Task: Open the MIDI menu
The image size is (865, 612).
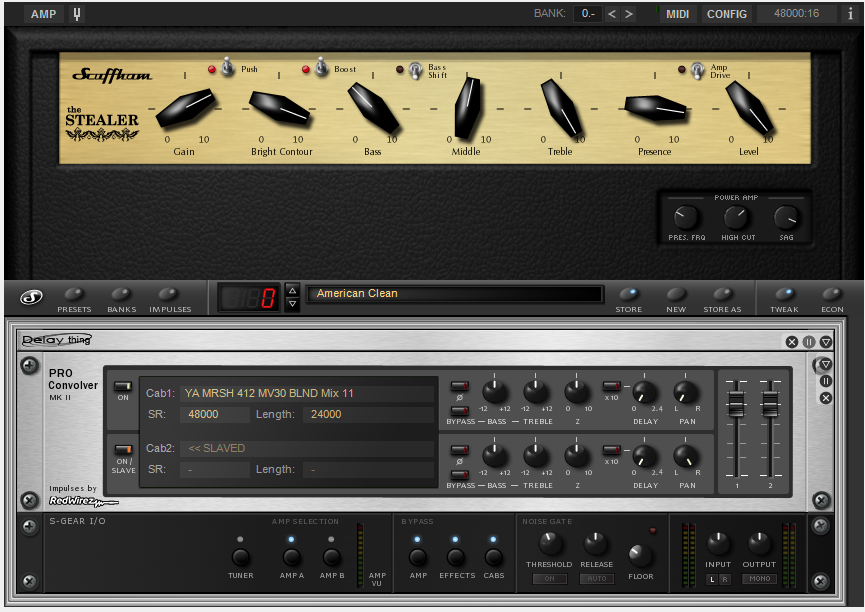Action: click(x=677, y=14)
